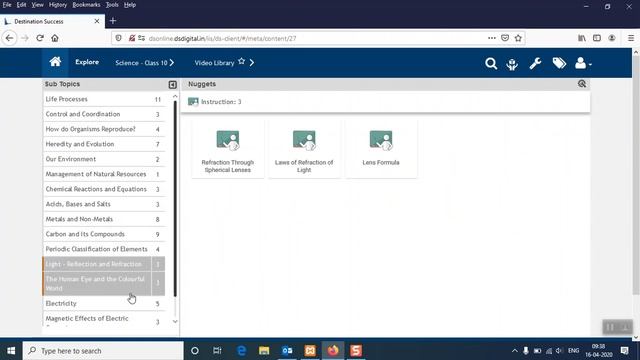The width and height of the screenshot is (640, 360).
Task: Bookmark this page with the star
Action: [518, 38]
